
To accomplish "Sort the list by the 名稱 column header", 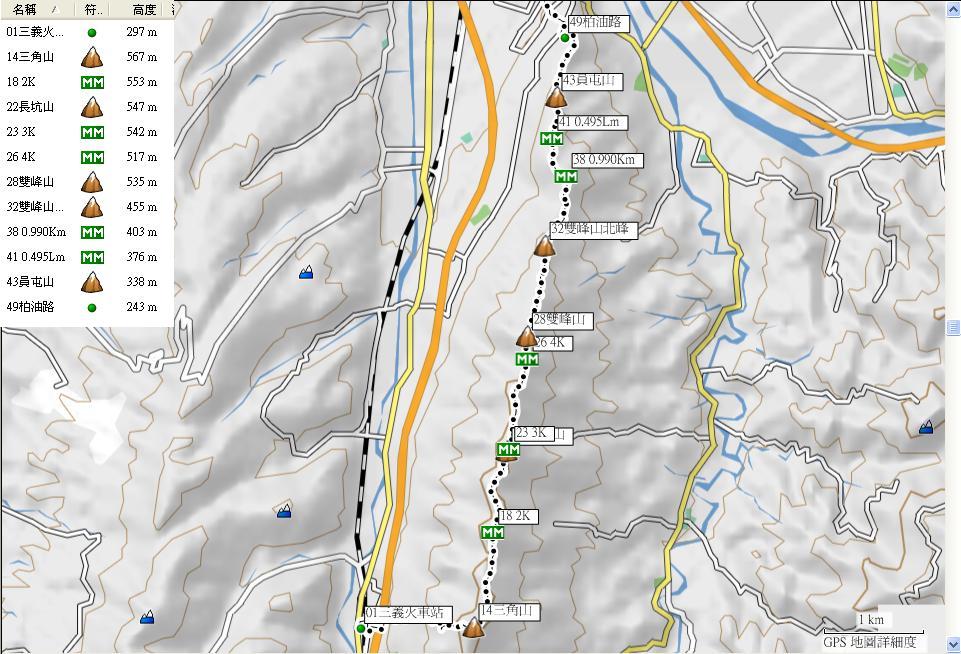I will click(35, 9).
